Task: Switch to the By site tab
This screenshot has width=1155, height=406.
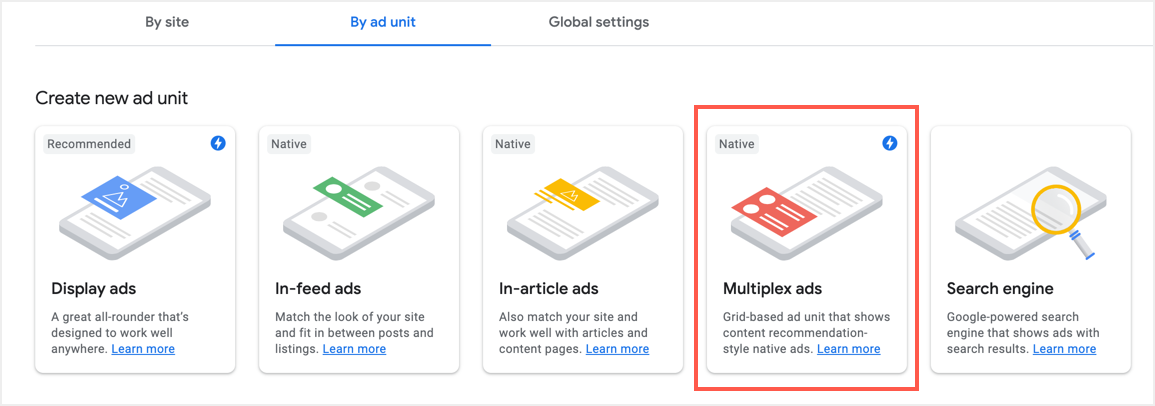Action: [167, 22]
